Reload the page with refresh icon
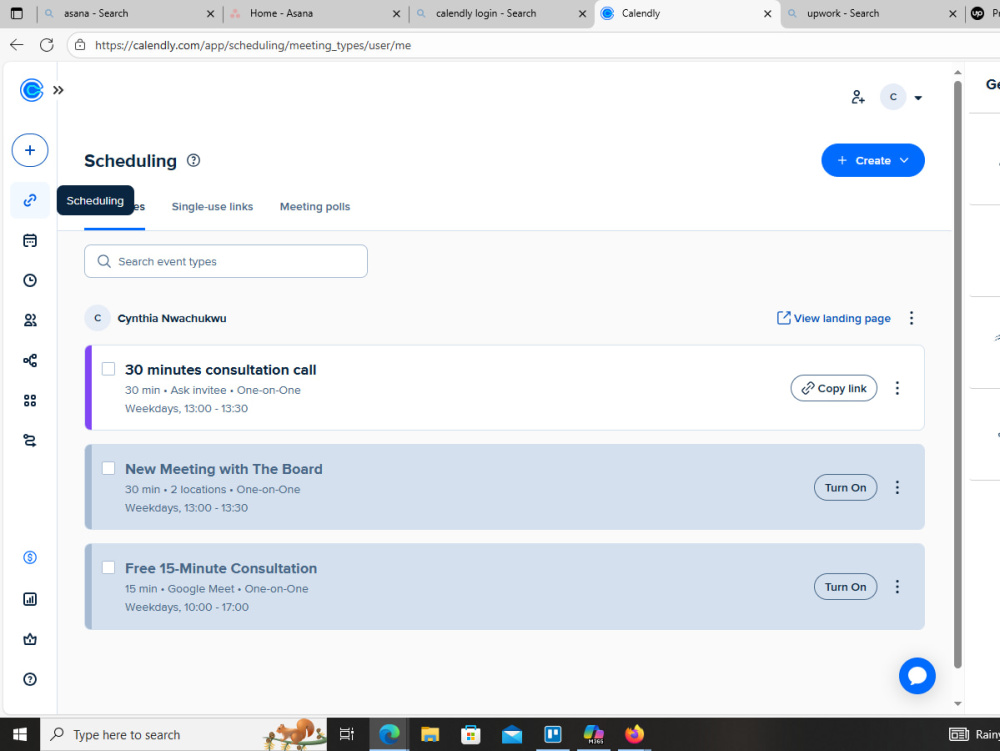The image size is (1000, 751). click(x=47, y=45)
